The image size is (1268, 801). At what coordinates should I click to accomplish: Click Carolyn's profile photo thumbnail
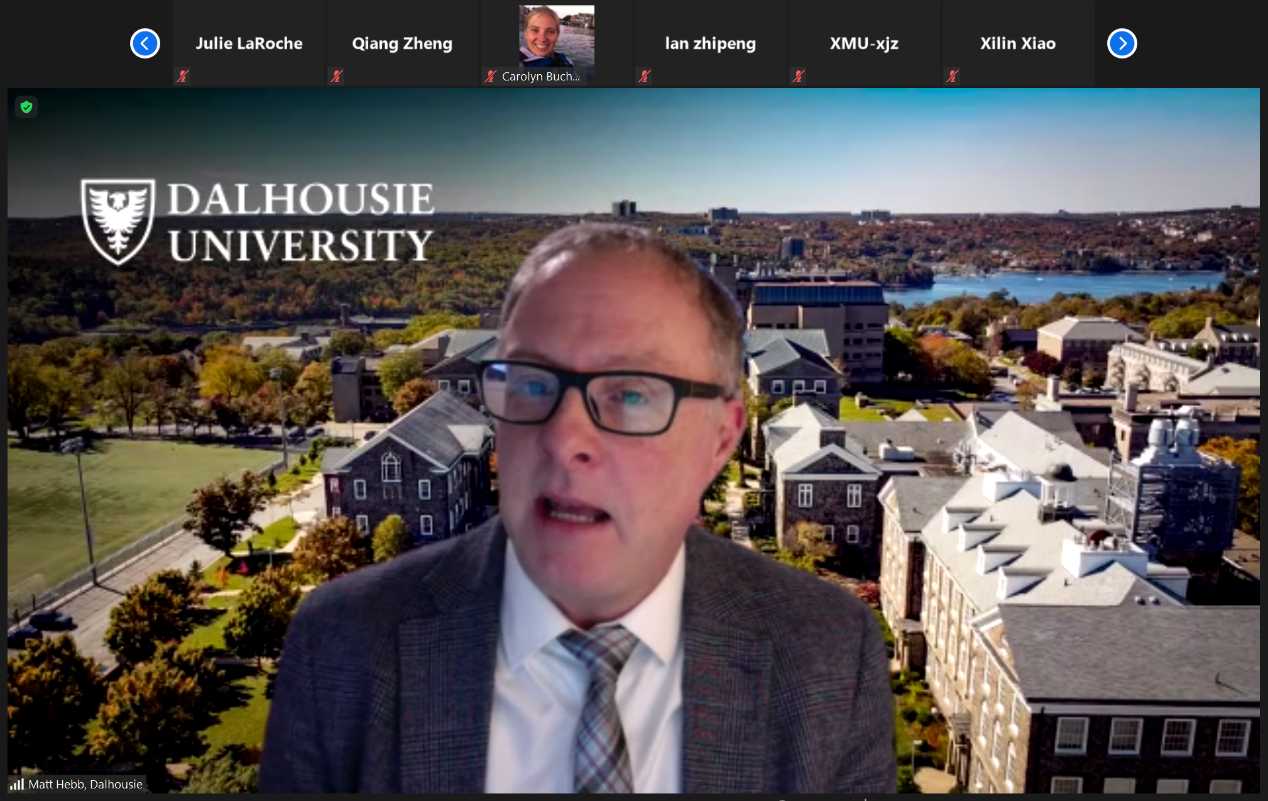pos(556,35)
